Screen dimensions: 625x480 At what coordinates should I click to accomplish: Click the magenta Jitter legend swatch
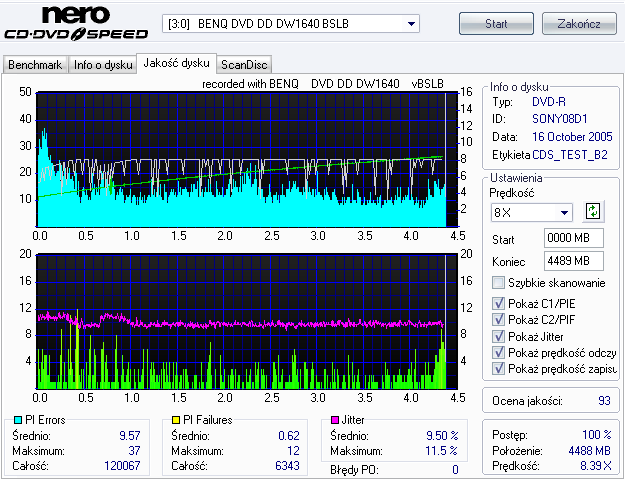point(335,420)
